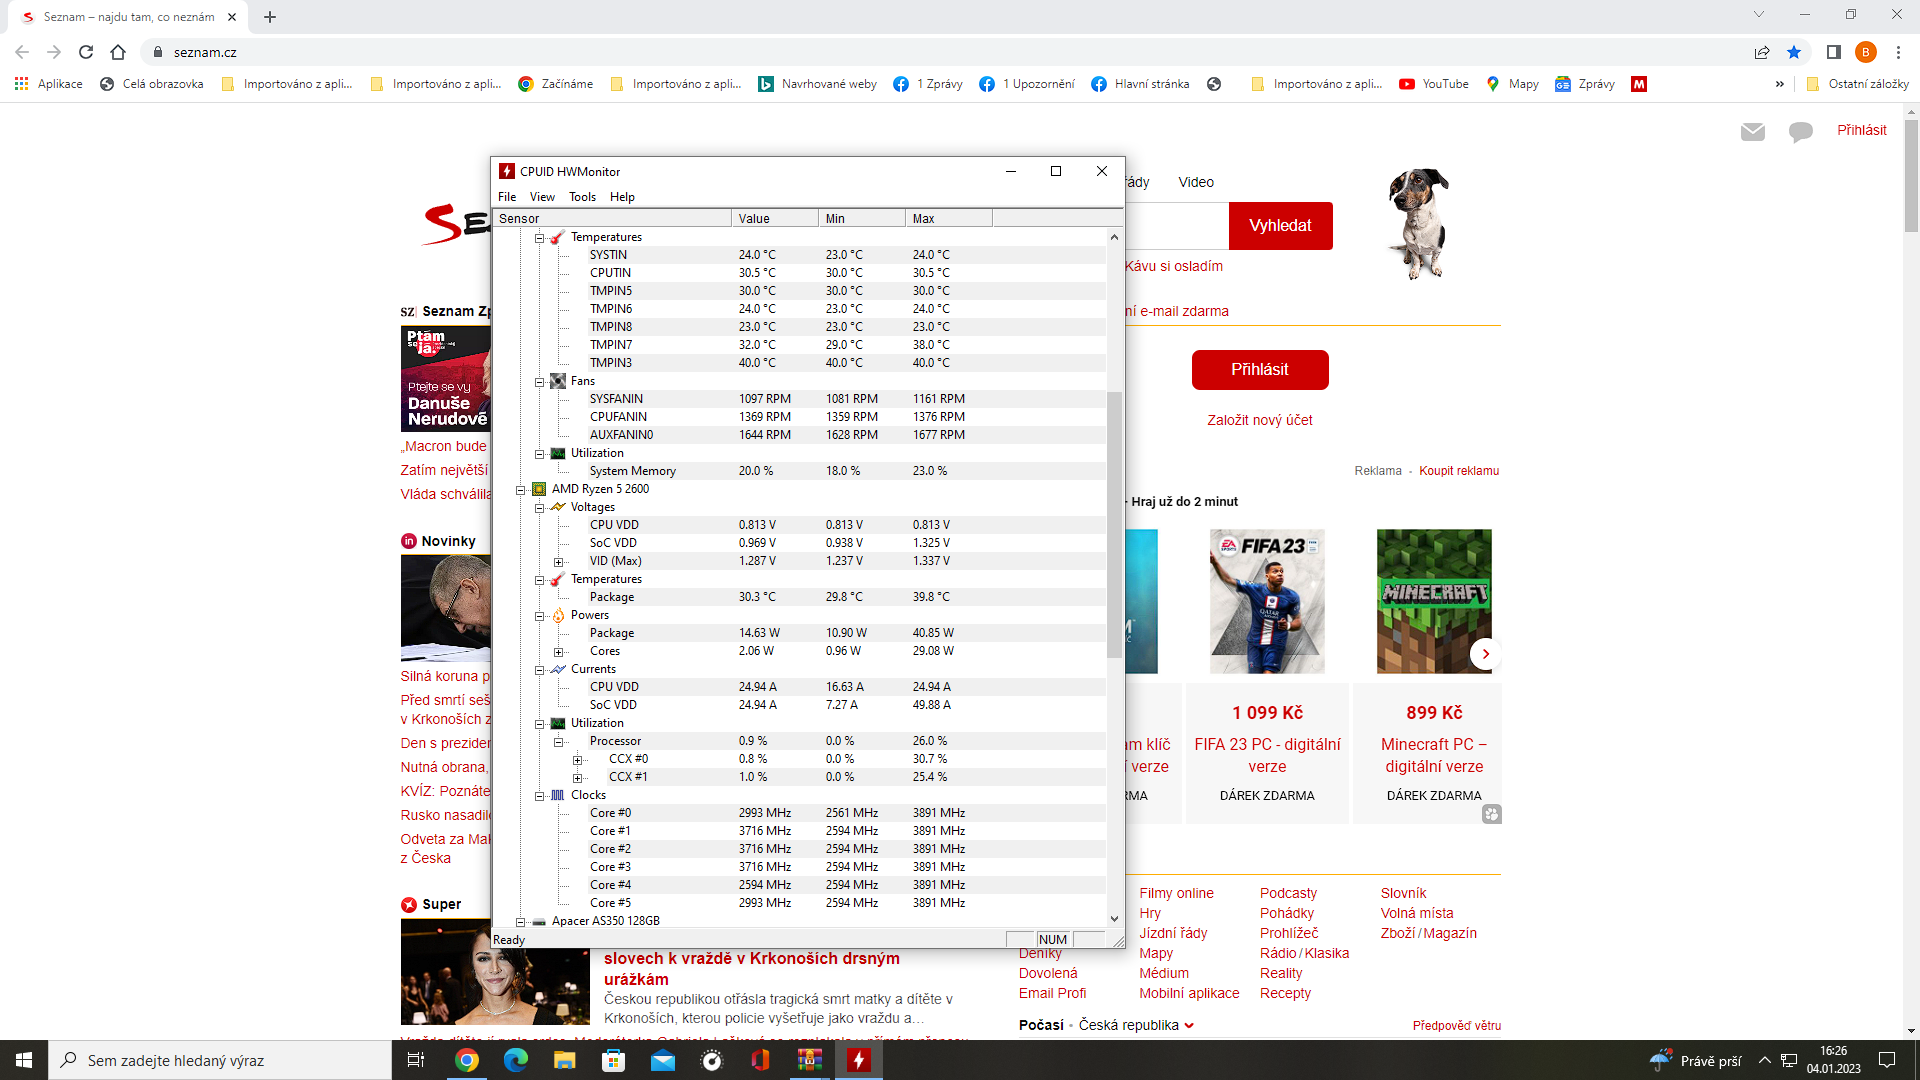This screenshot has width=1920, height=1080.
Task: Open Microsoft Store from taskbar
Action: coord(613,1060)
